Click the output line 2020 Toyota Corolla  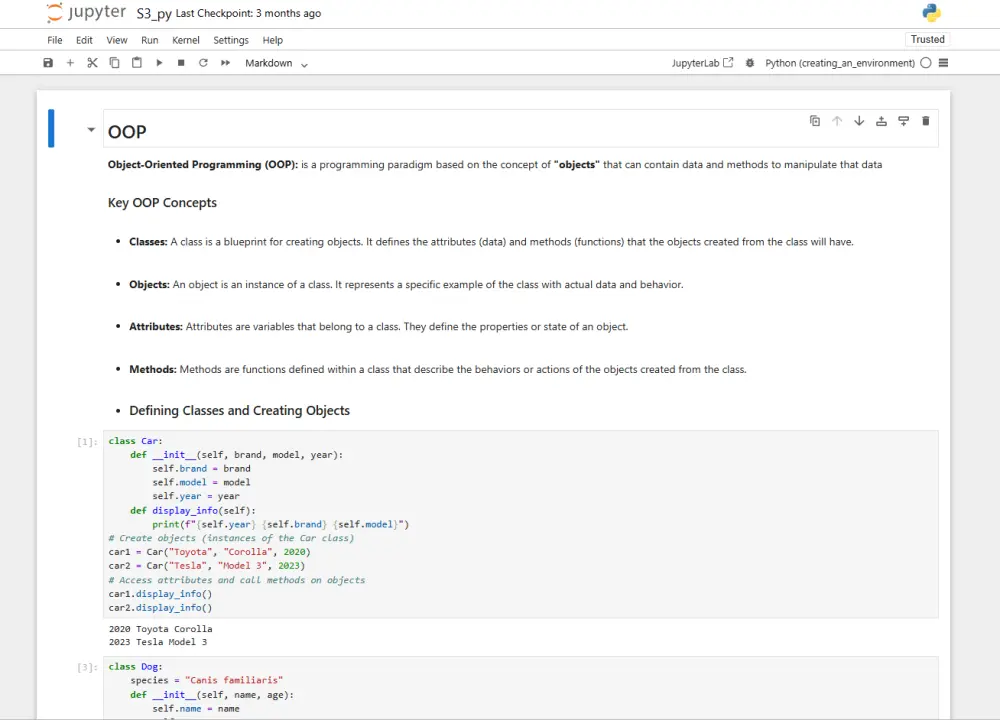[161, 629]
